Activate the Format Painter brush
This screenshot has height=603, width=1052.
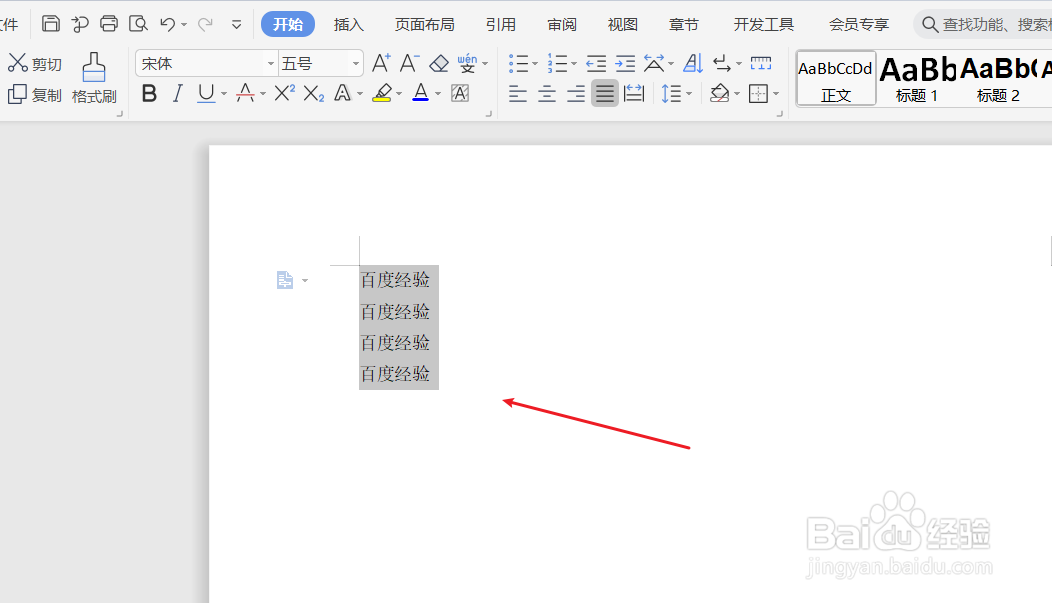tap(94, 78)
